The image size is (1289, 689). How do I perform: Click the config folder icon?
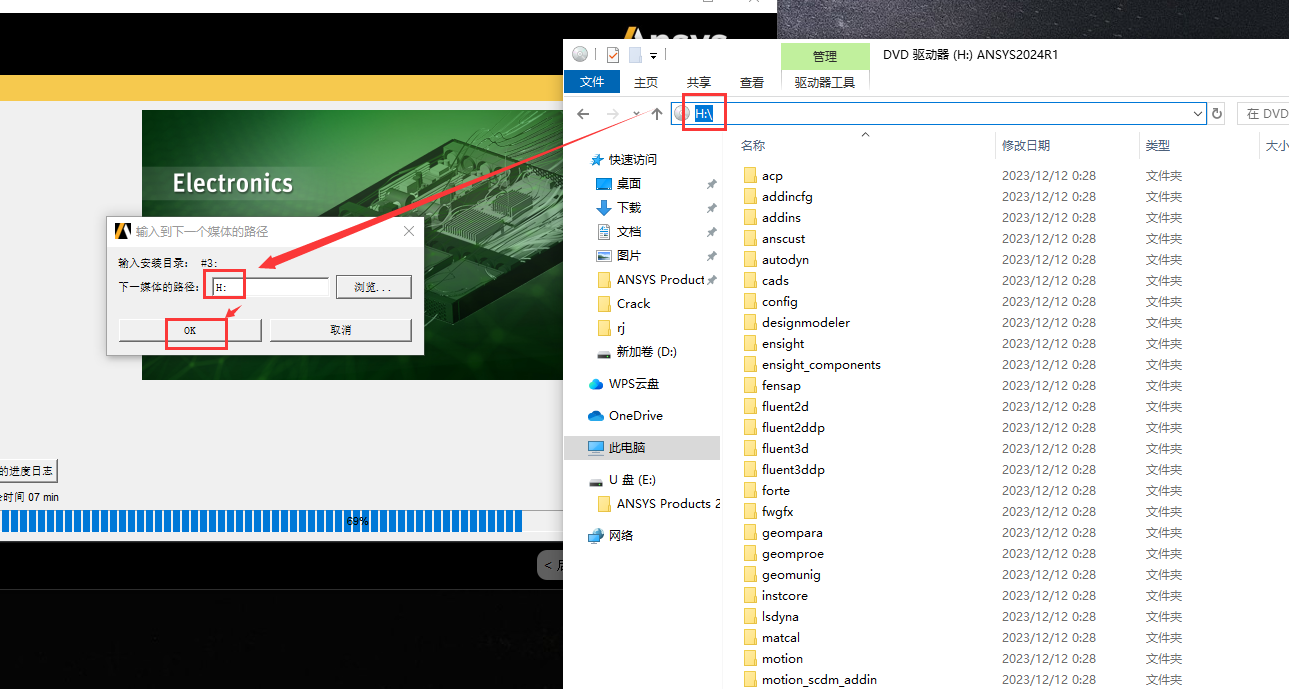751,302
